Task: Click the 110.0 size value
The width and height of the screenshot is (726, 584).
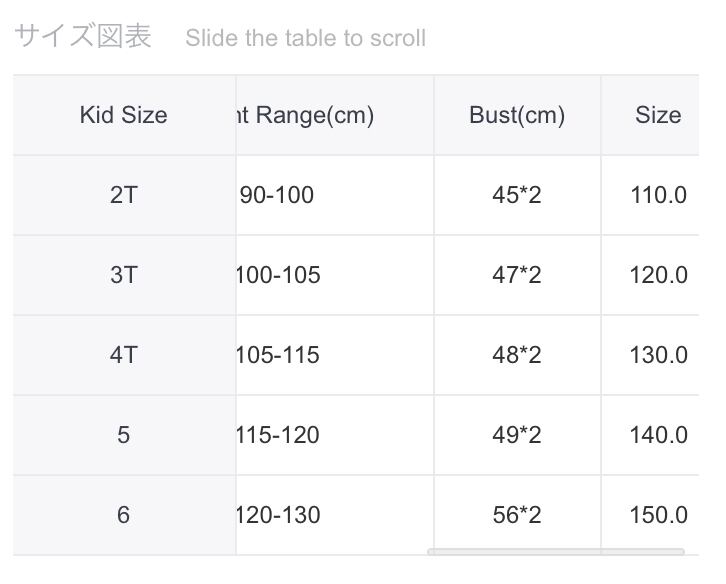Action: pos(658,195)
